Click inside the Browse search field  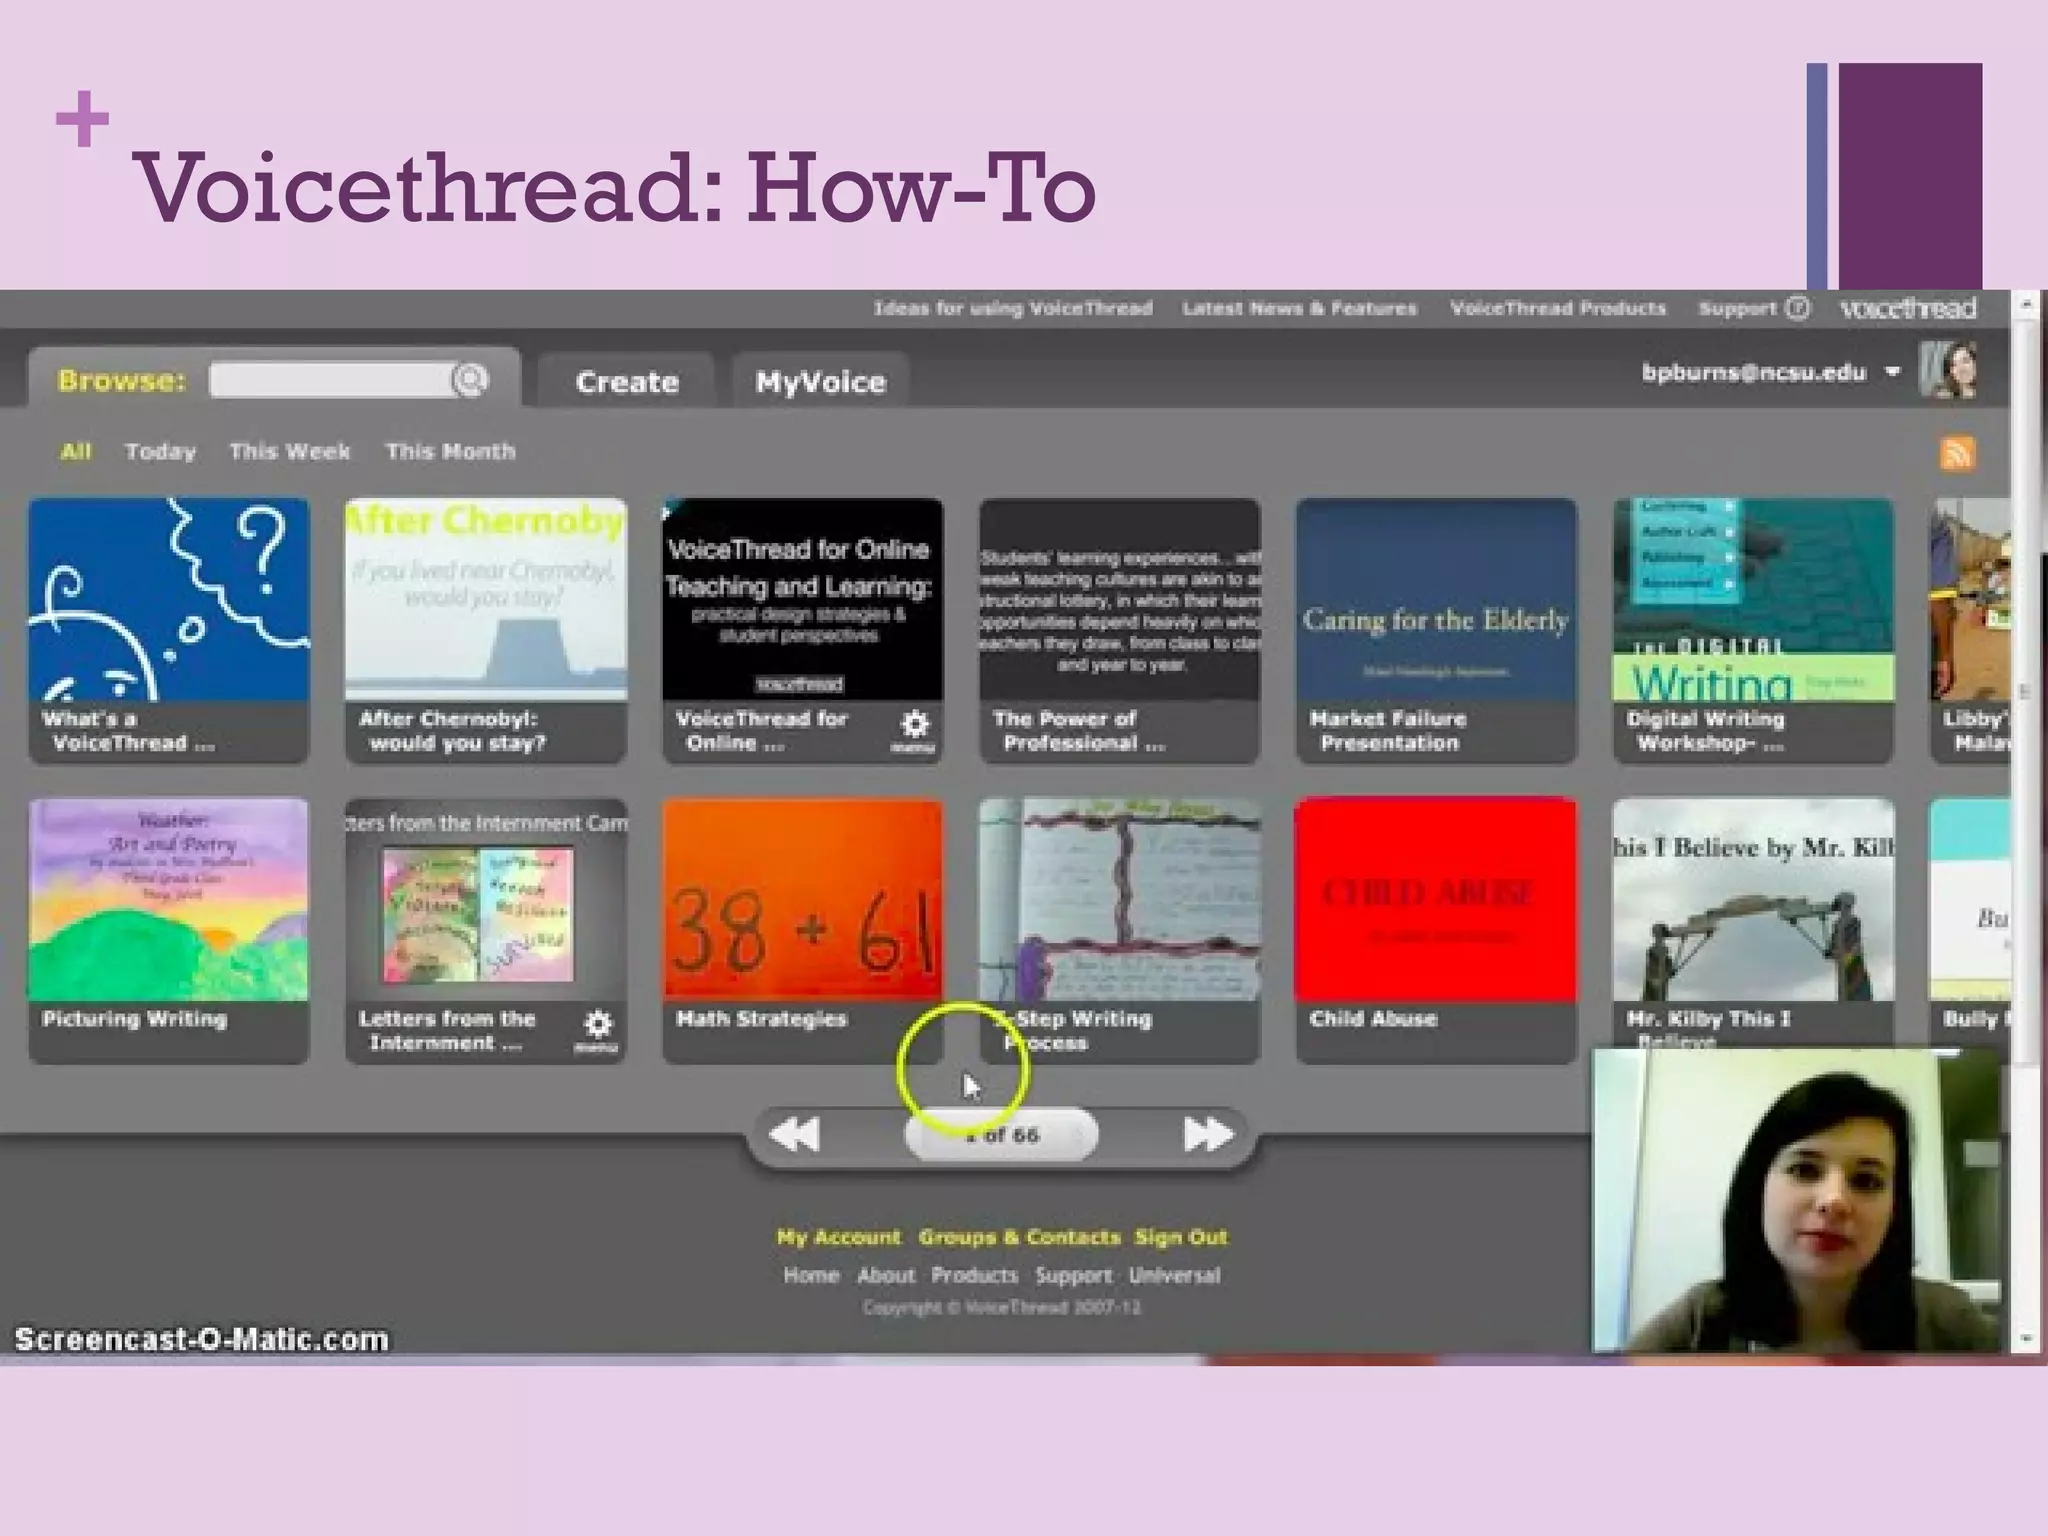tap(330, 380)
